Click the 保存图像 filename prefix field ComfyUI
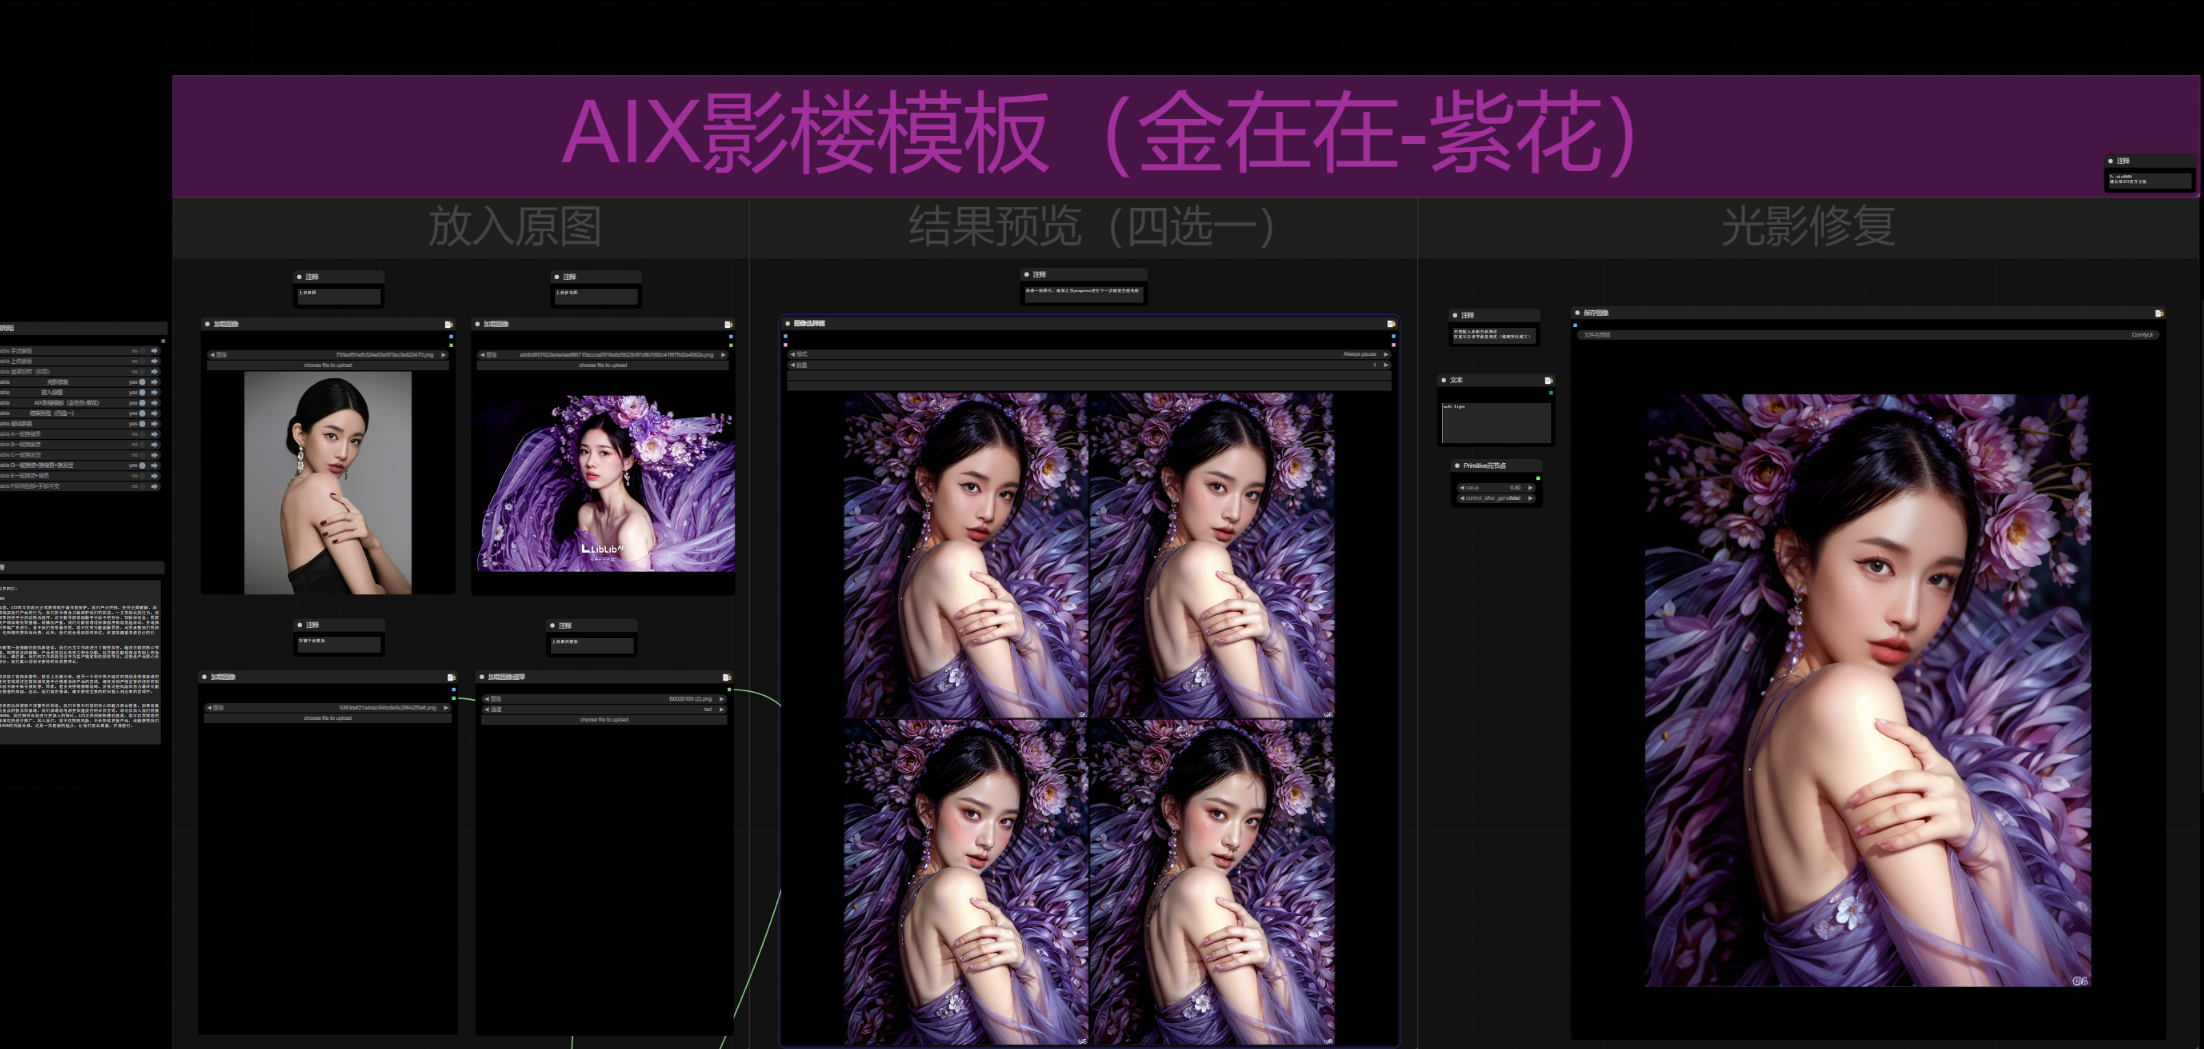The width and height of the screenshot is (2204, 1049). point(1868,335)
